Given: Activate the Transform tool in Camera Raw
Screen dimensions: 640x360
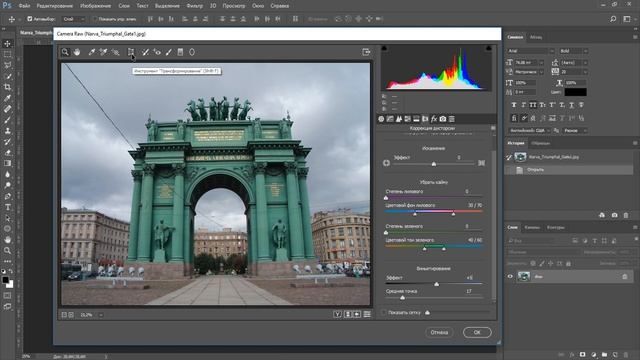Looking at the screenshot, I should [131, 52].
